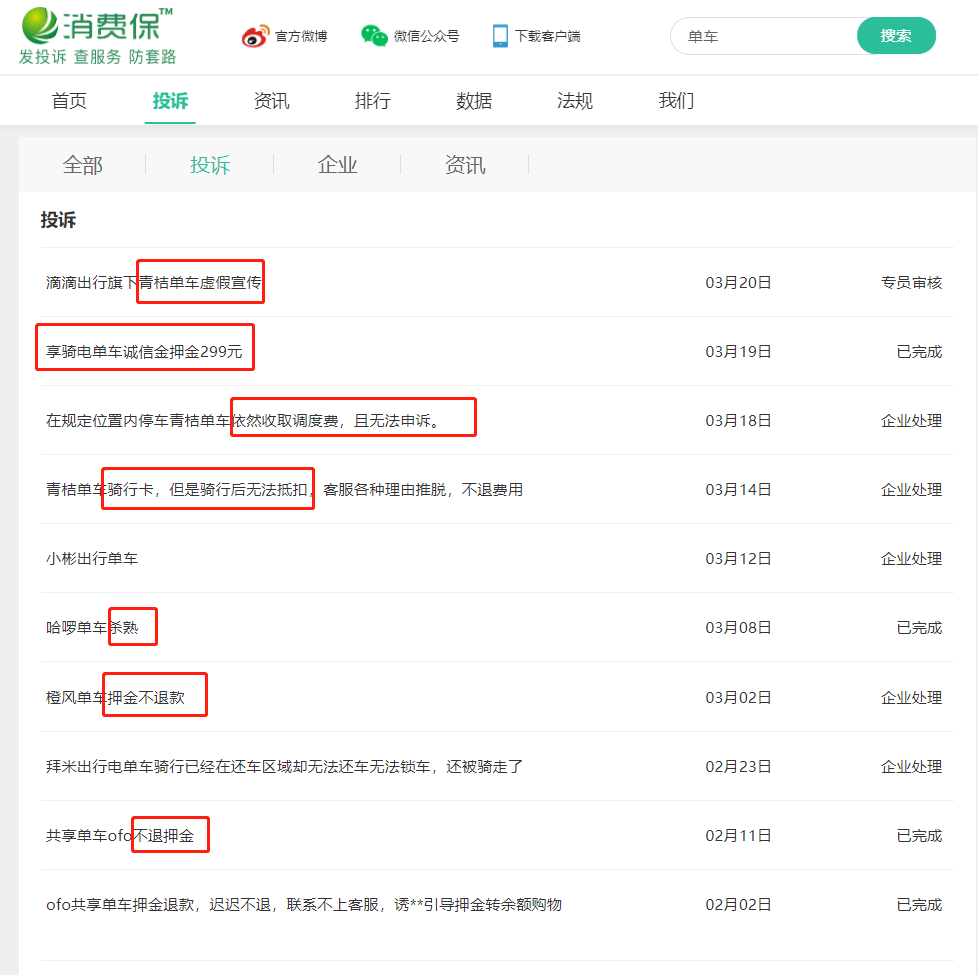Click 企业处理 status in the 橙风单车 row
The height and width of the screenshot is (975, 978).
tap(911, 697)
